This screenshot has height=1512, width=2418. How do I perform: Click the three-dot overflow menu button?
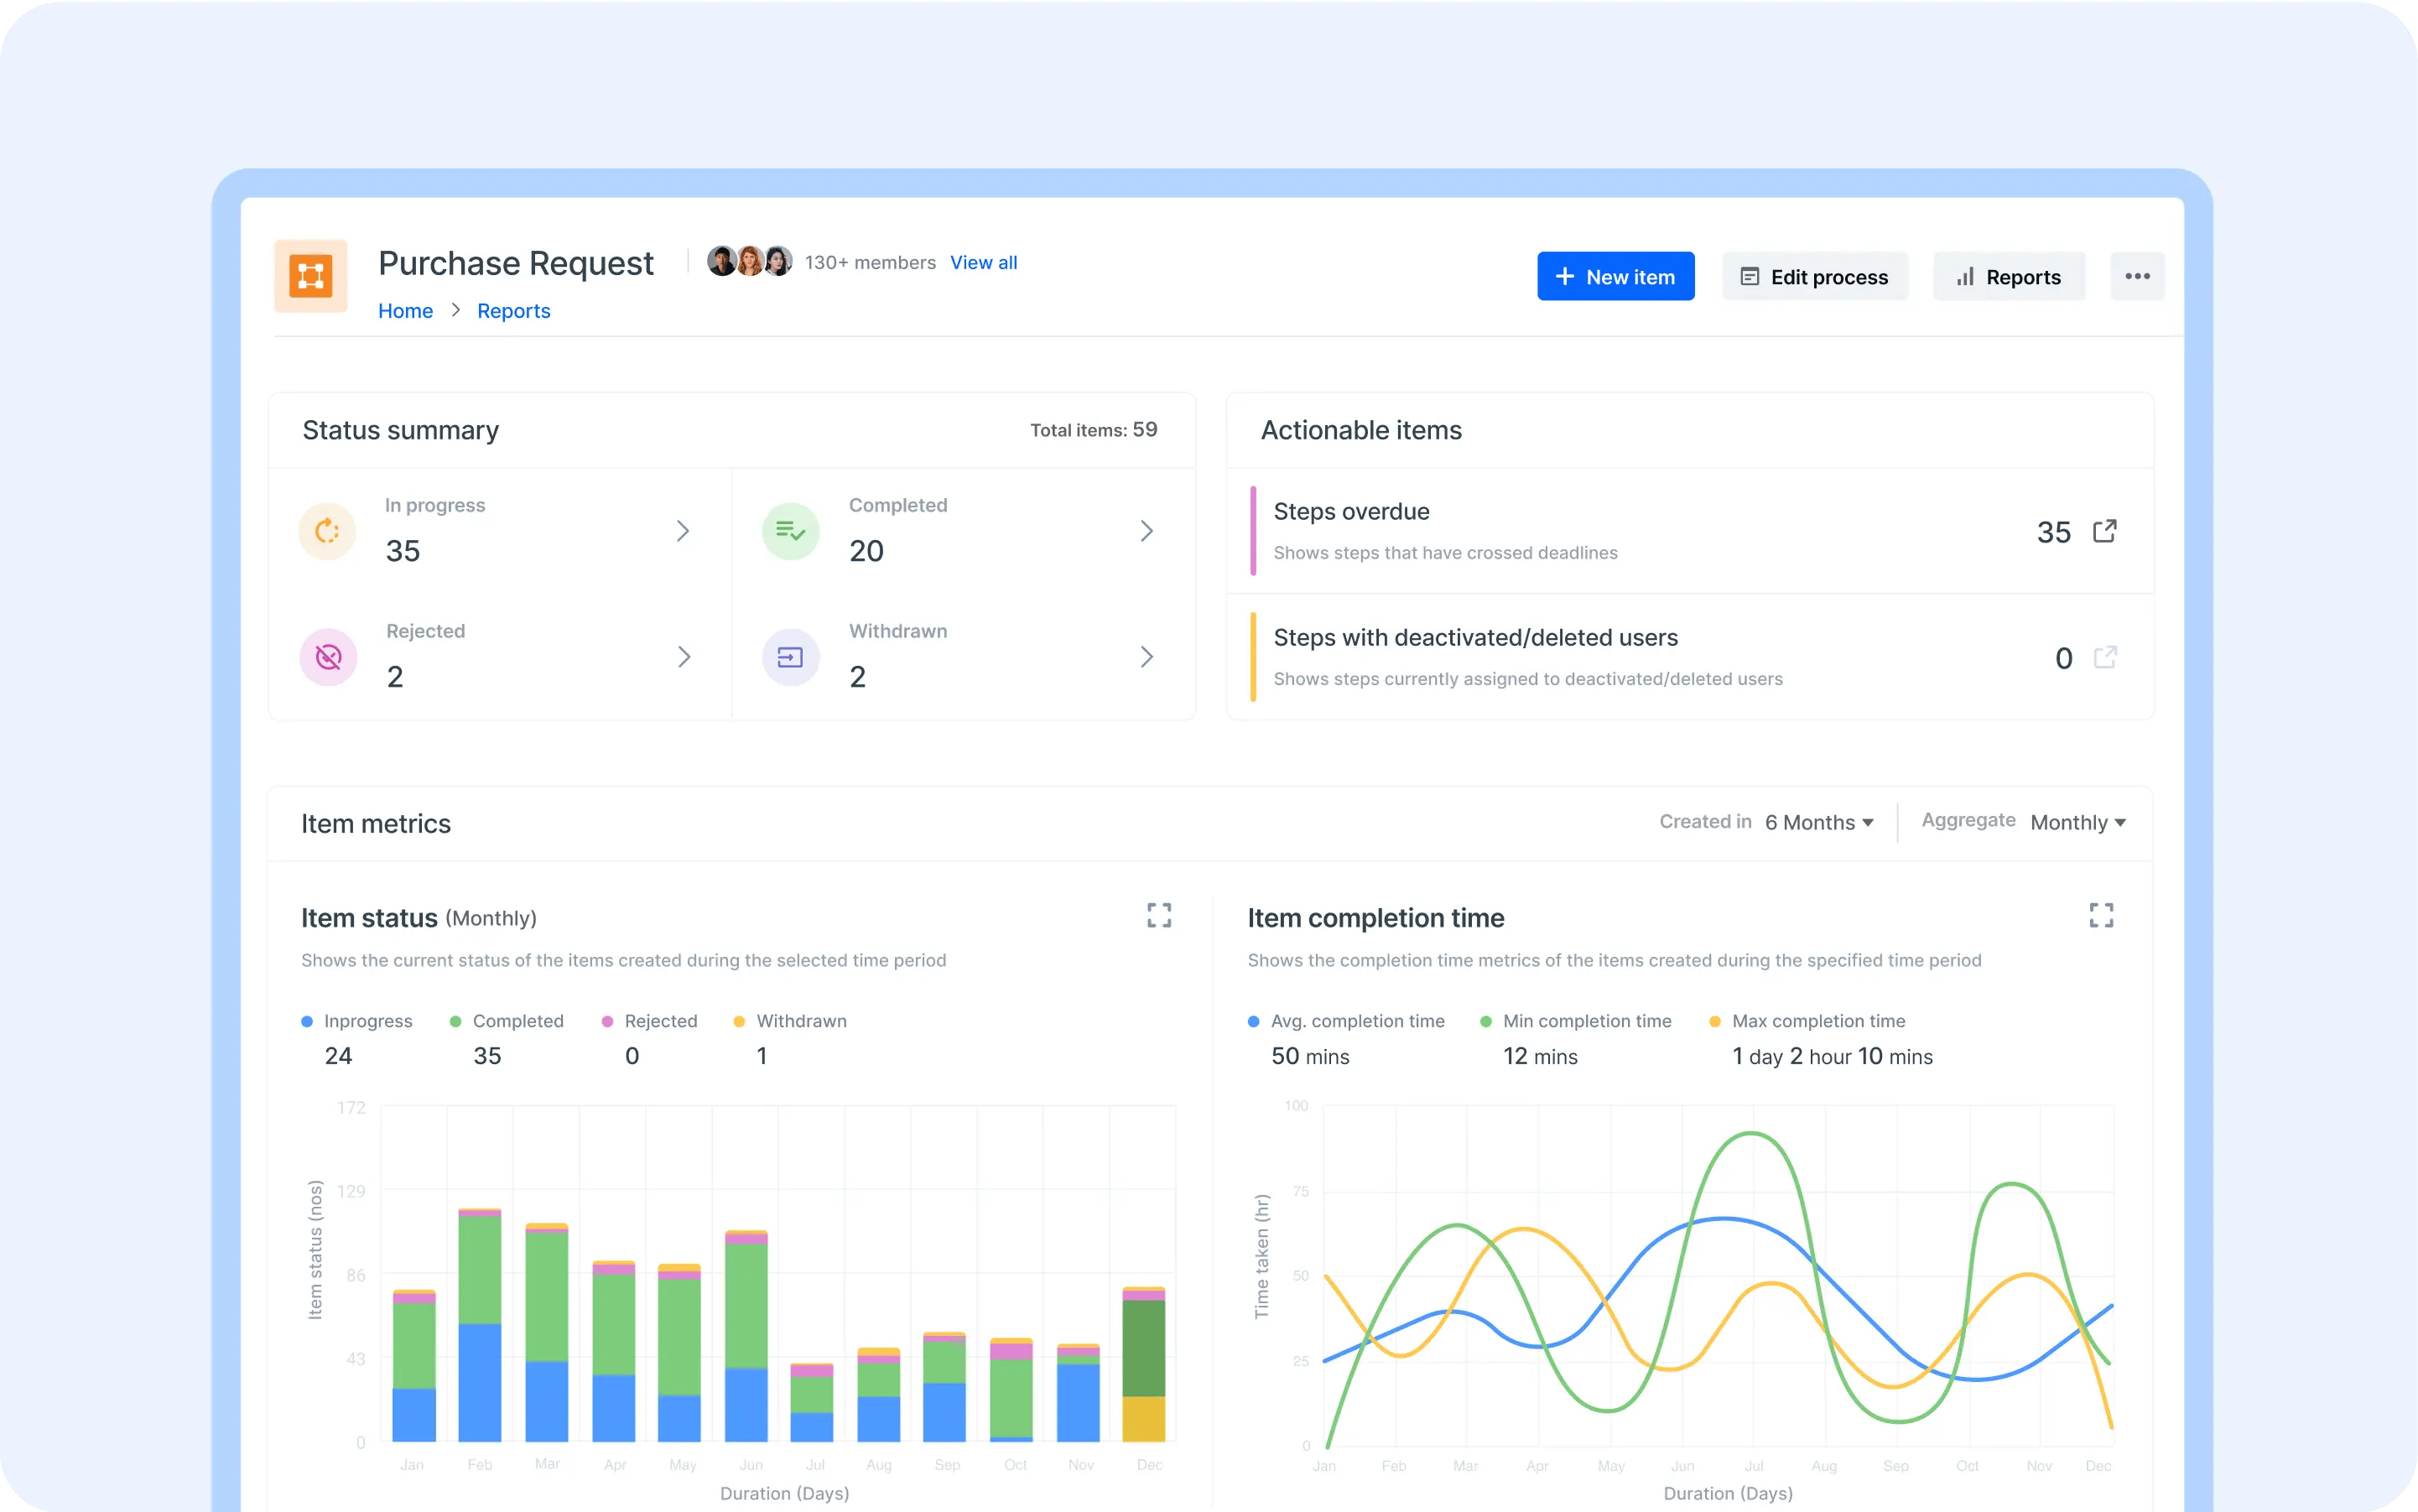[x=2138, y=277]
